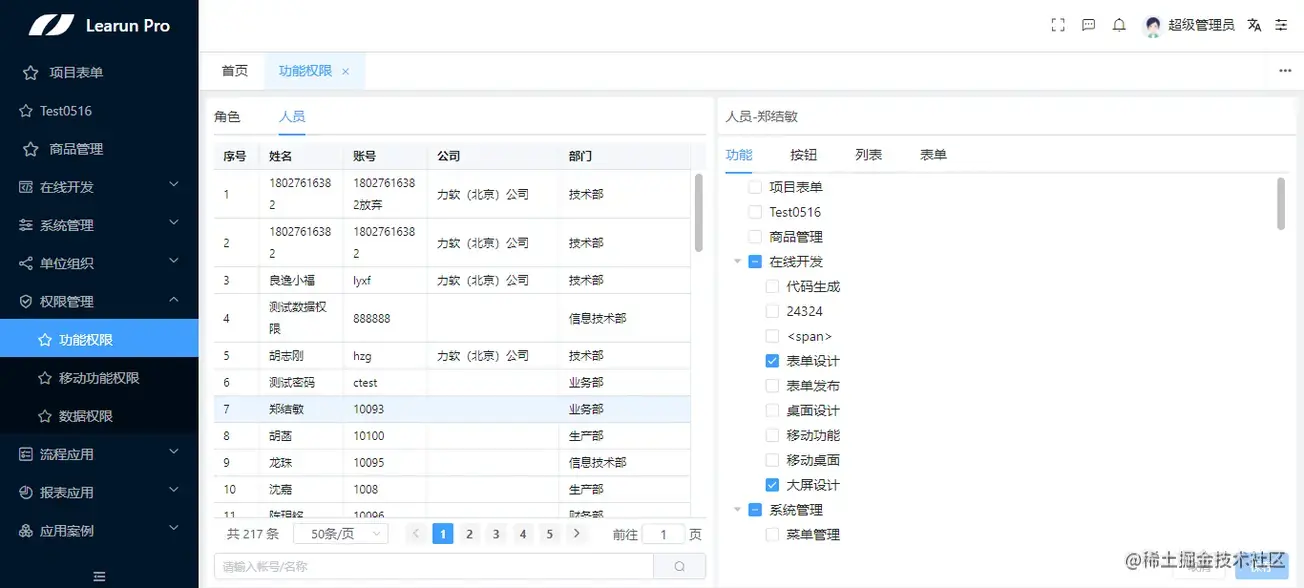
Task: Enable the 项目表单 checkbox in the tree
Action: (755, 187)
